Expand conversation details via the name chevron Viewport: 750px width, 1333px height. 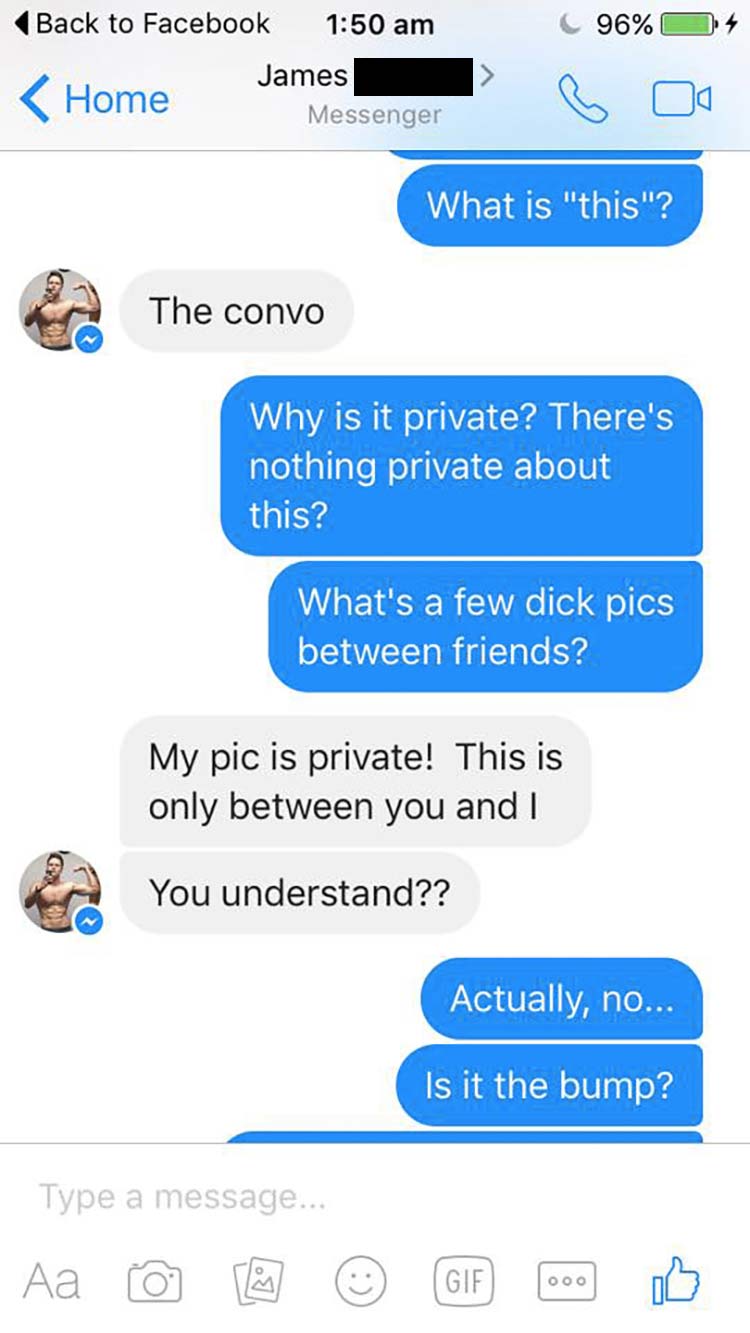[x=487, y=74]
